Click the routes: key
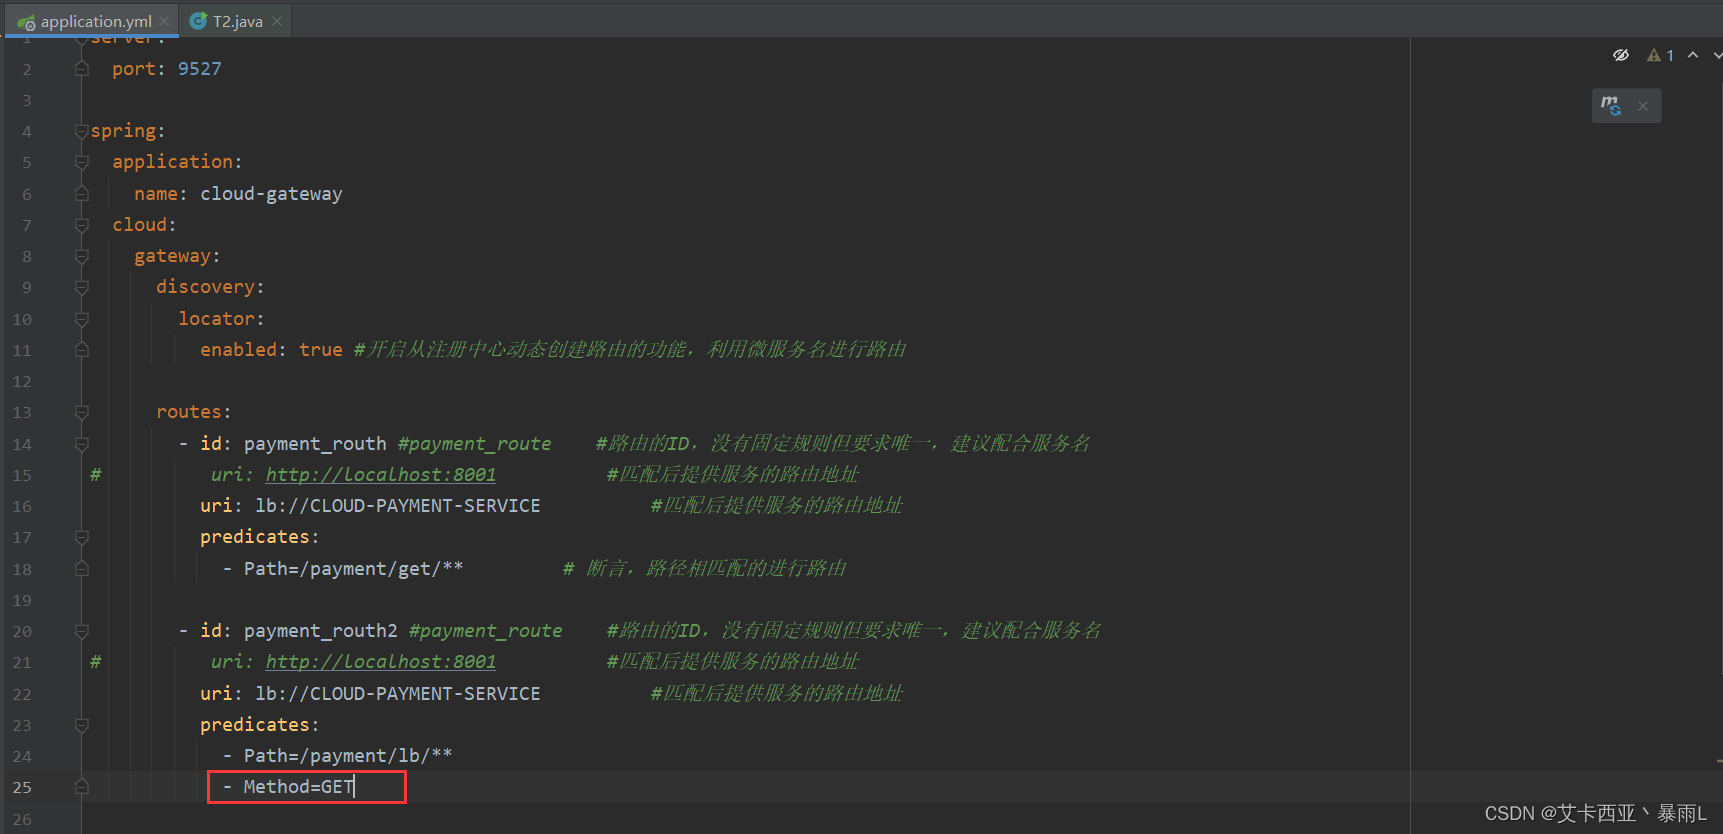This screenshot has width=1723, height=834. click(x=193, y=412)
